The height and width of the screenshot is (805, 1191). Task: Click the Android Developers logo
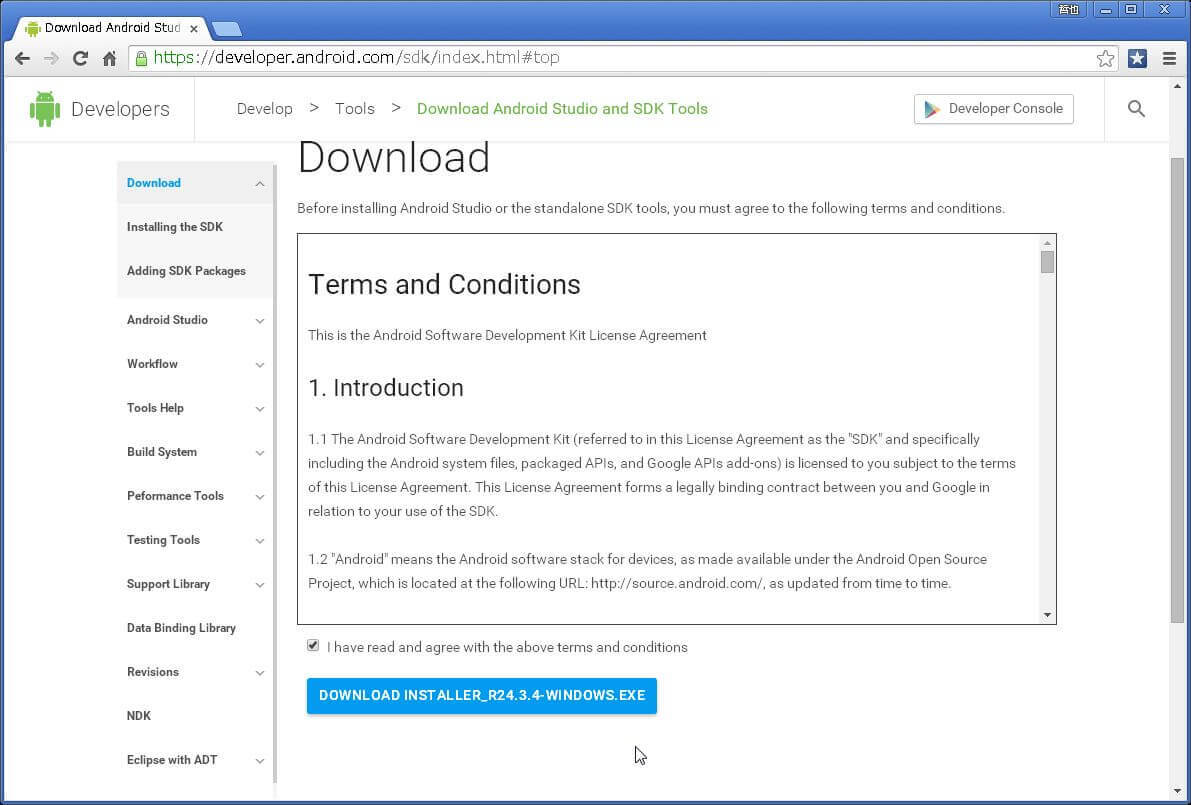tap(99, 109)
